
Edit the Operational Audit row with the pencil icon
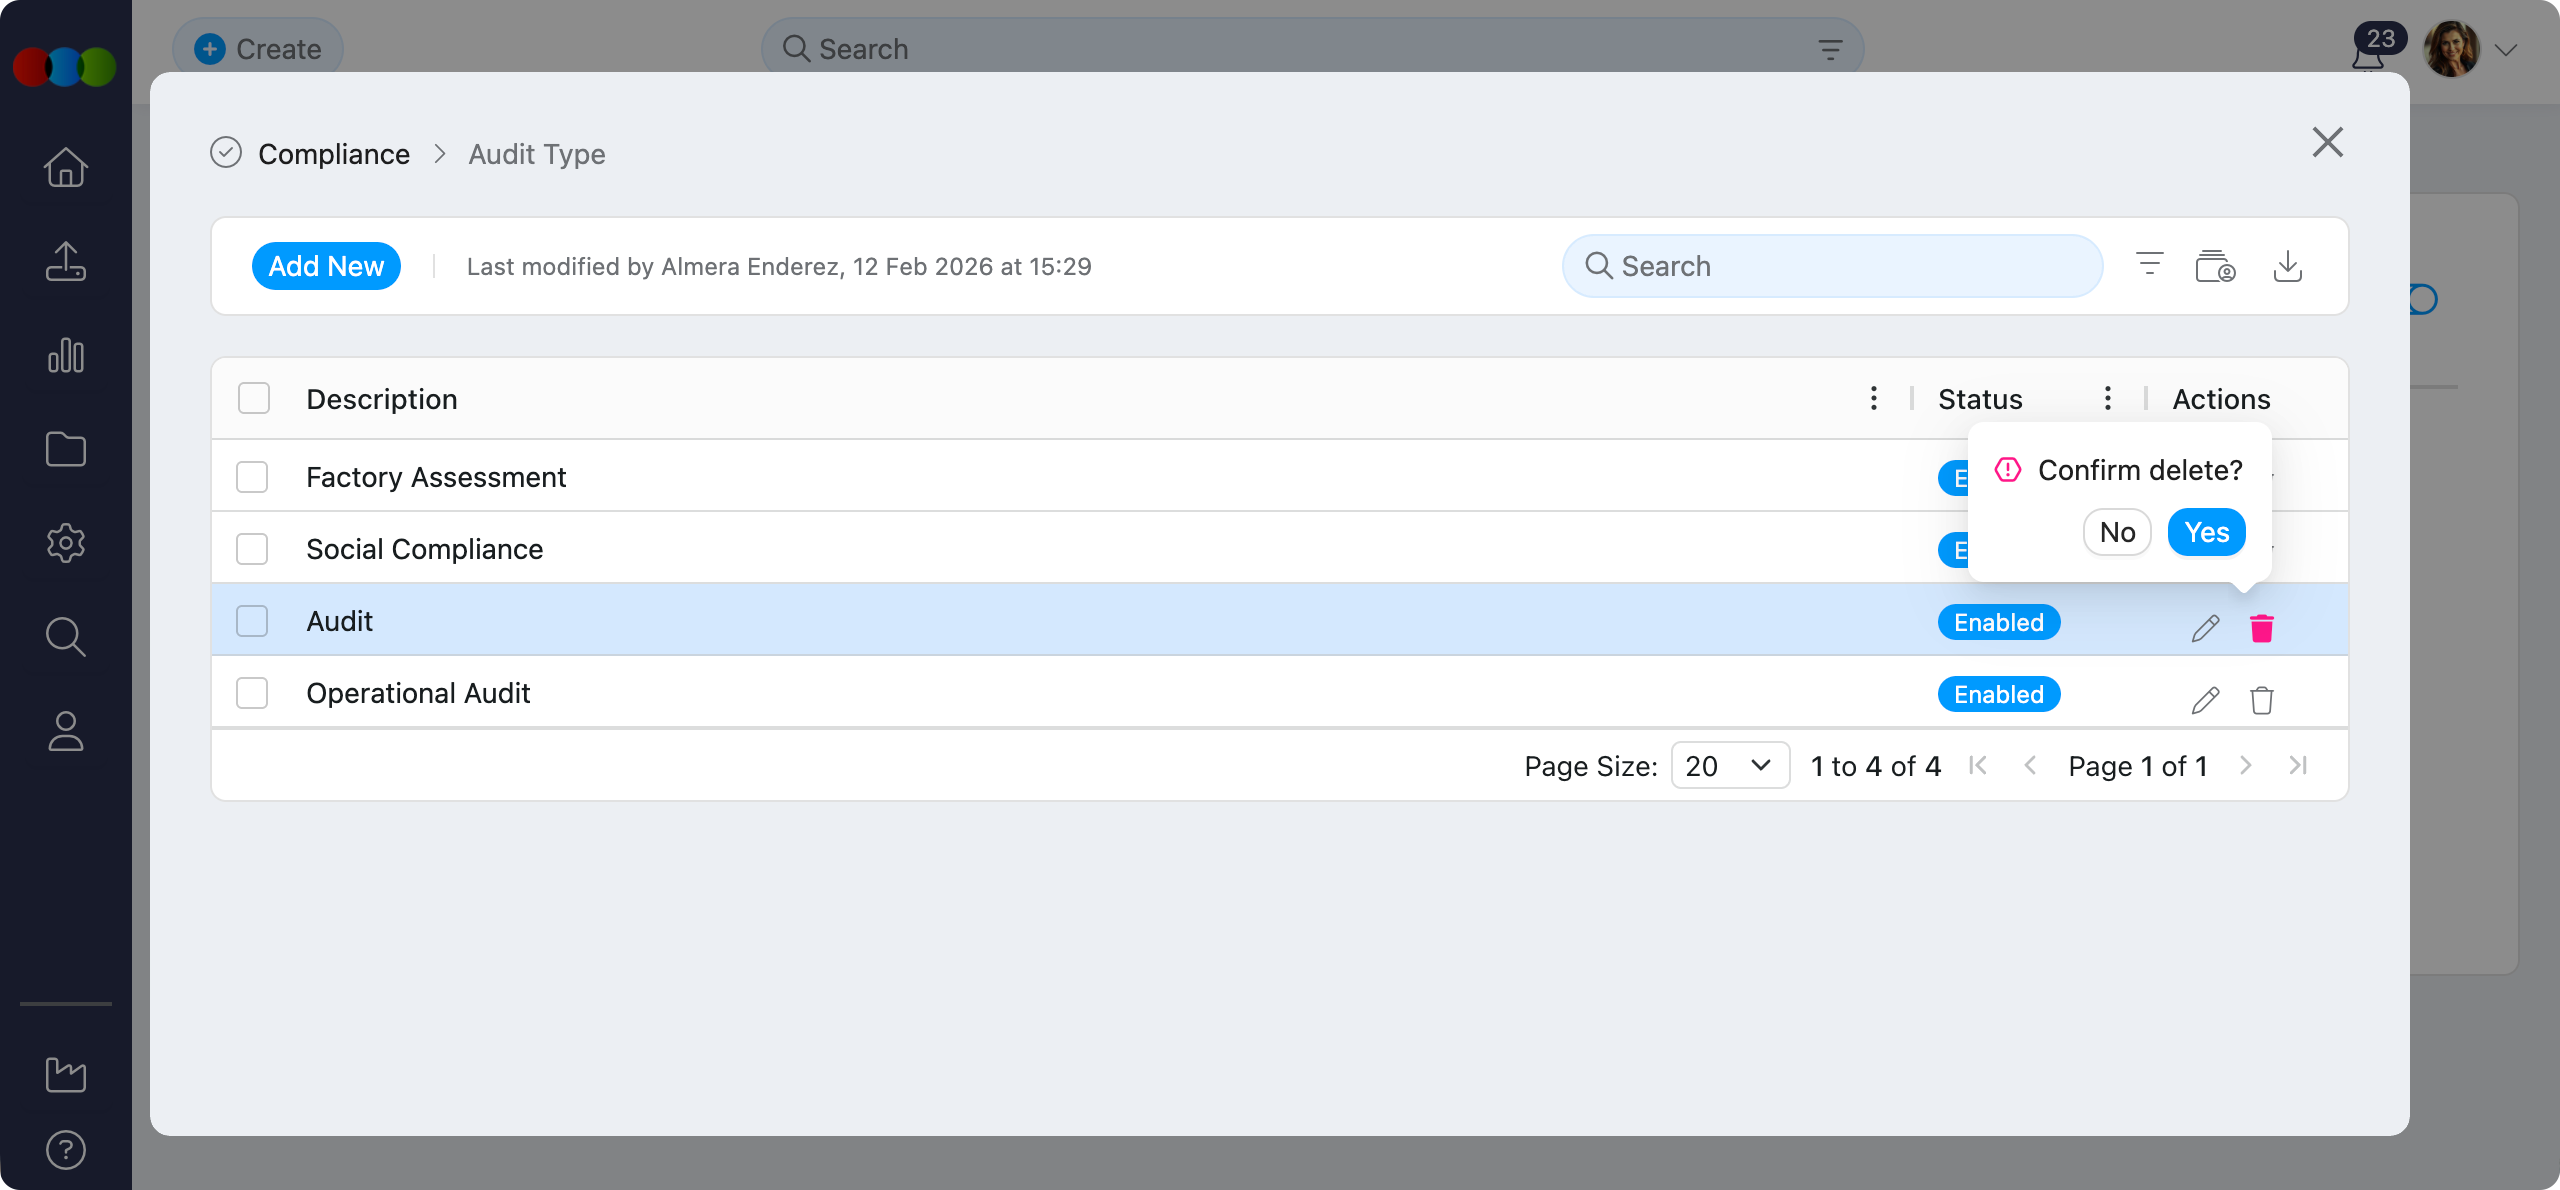pyautogui.click(x=2205, y=700)
